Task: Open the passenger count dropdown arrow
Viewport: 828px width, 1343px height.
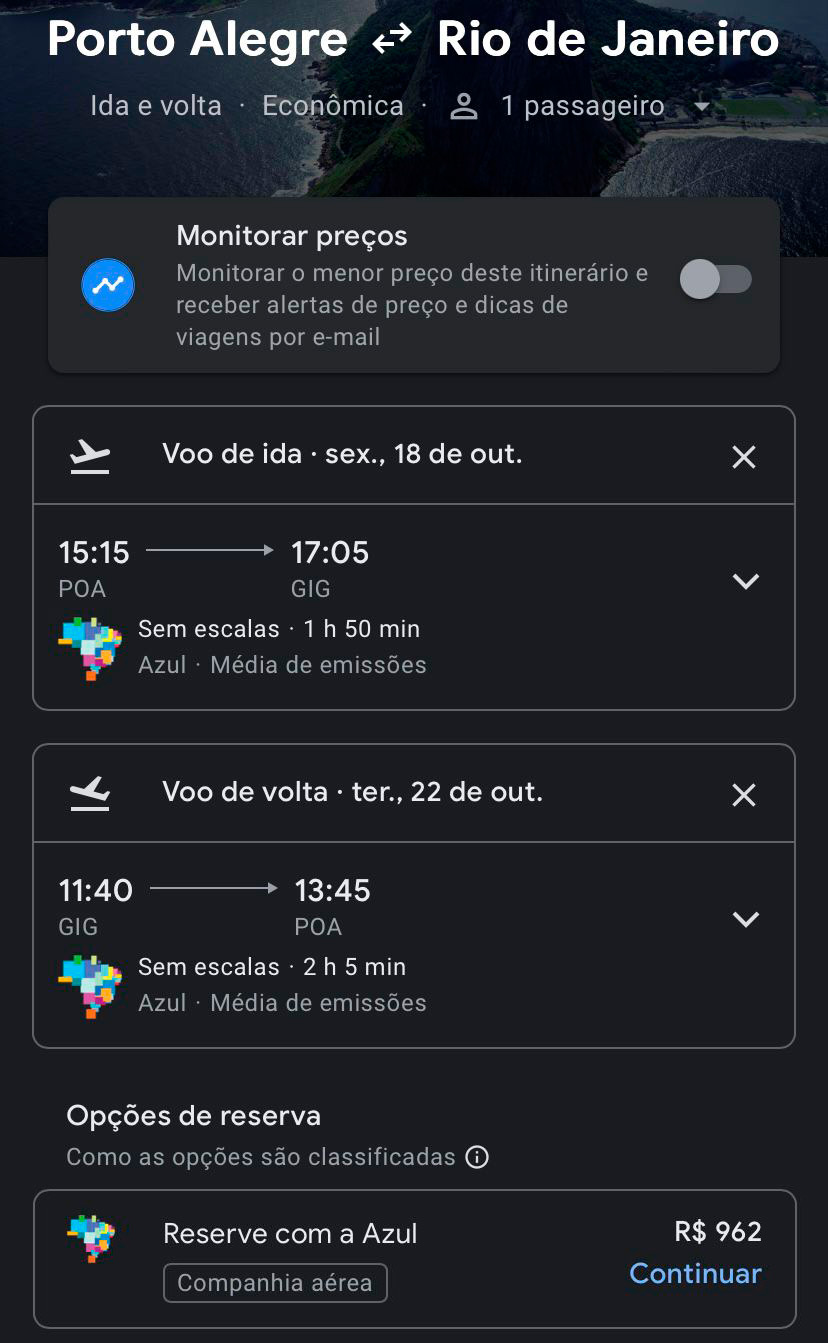Action: coord(702,107)
